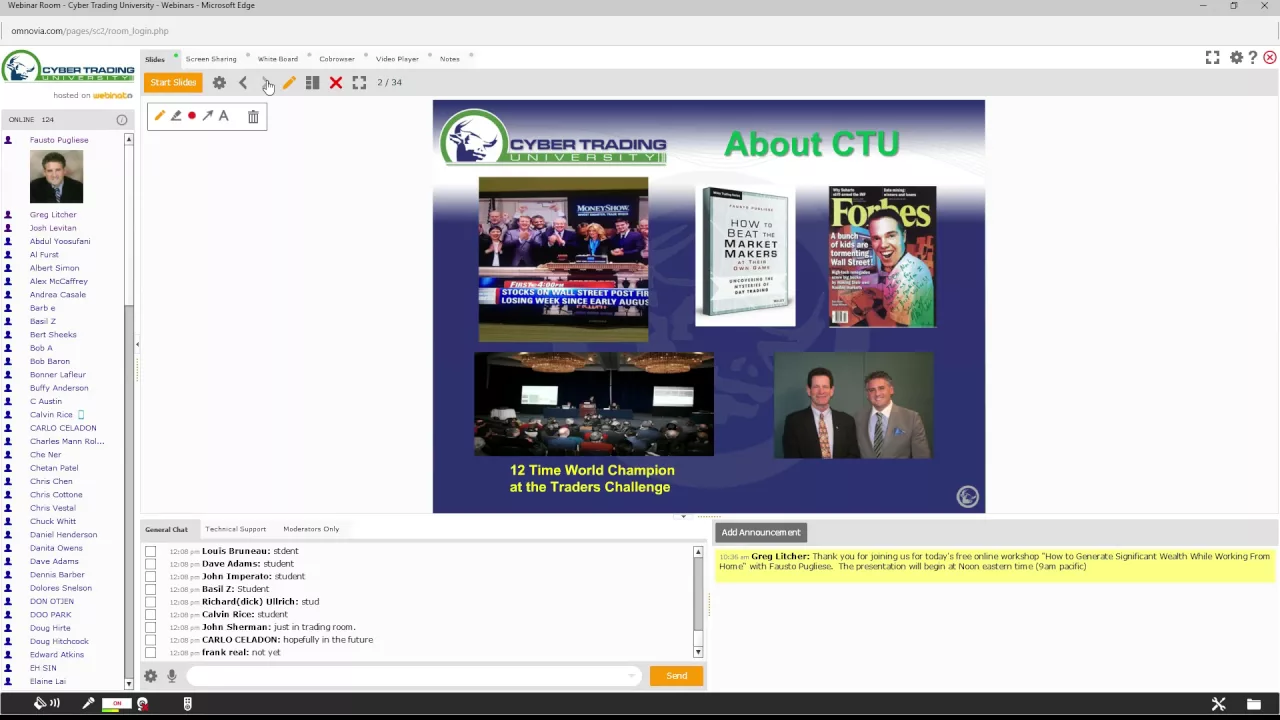Open the Cobrowser tab

point(336,59)
